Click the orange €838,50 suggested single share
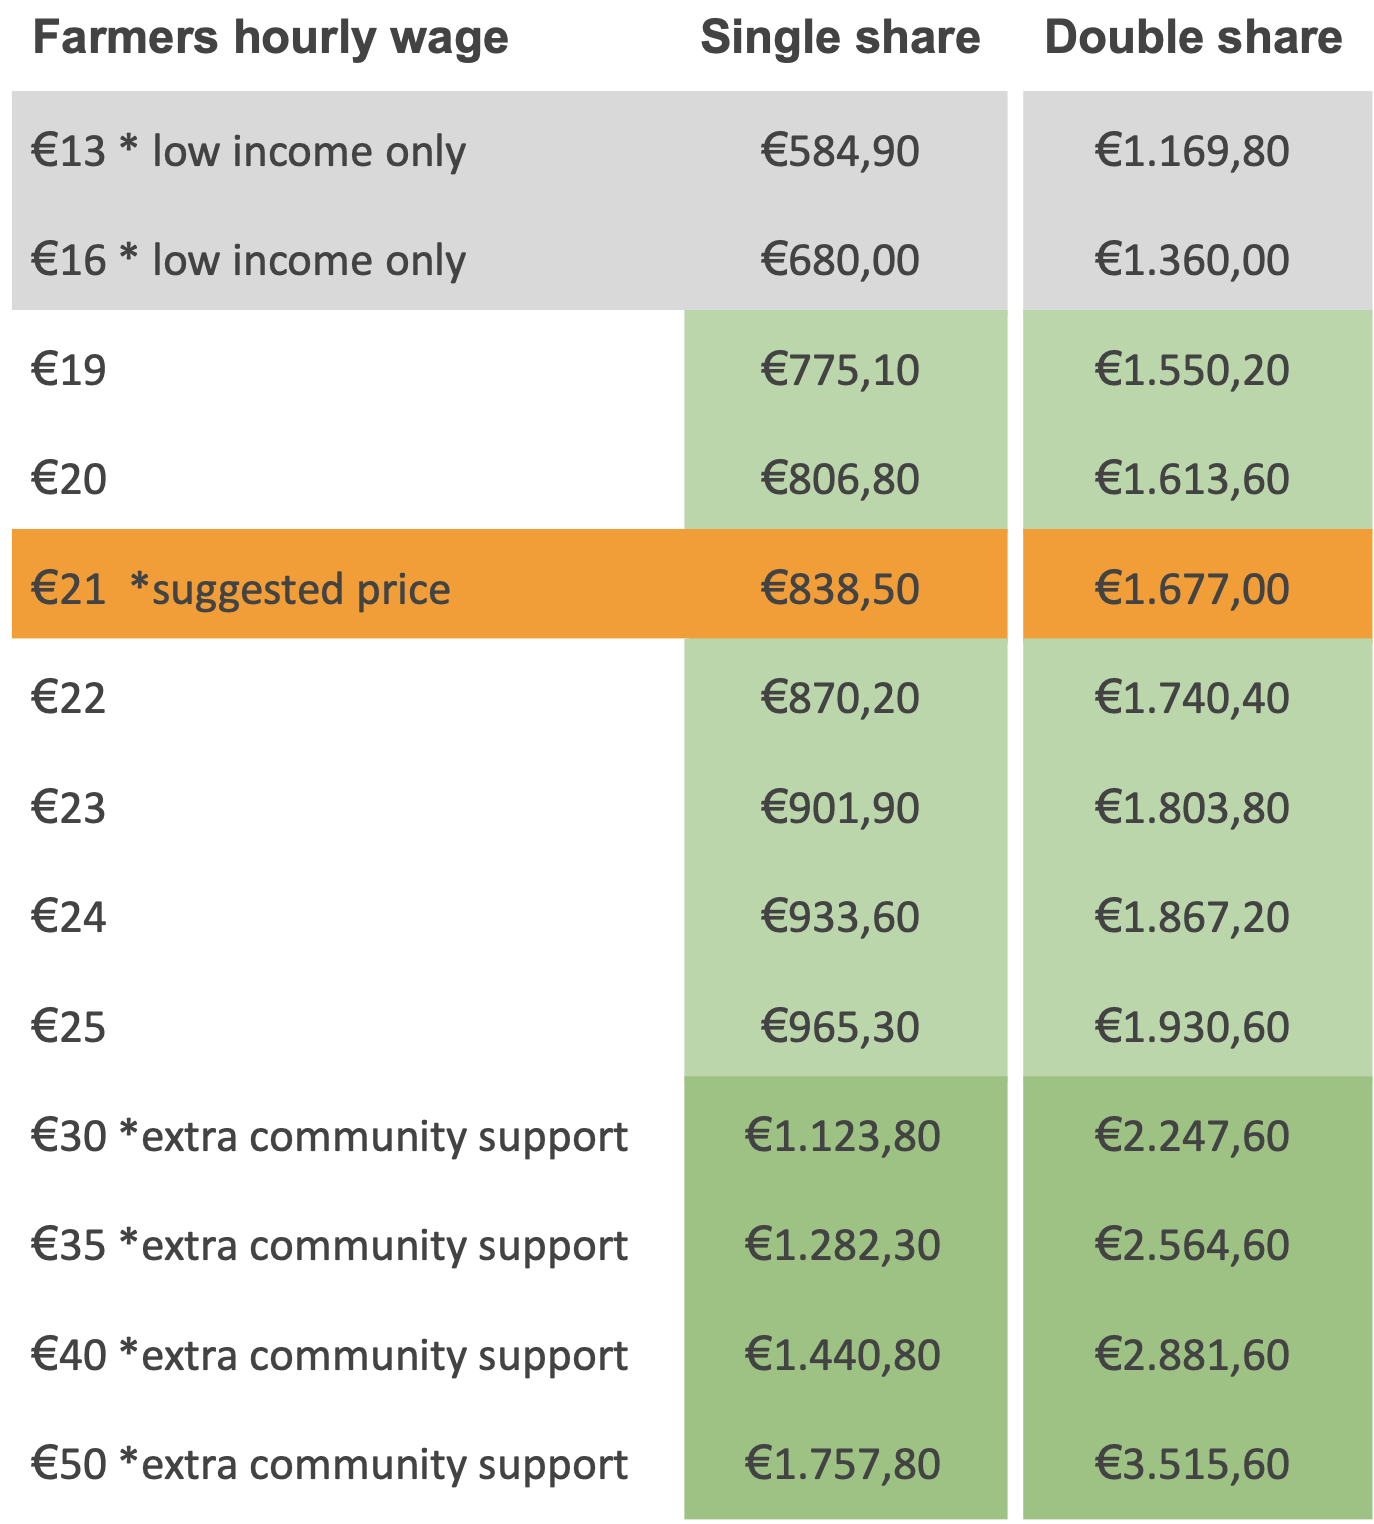This screenshot has width=1374, height=1524. [x=840, y=589]
